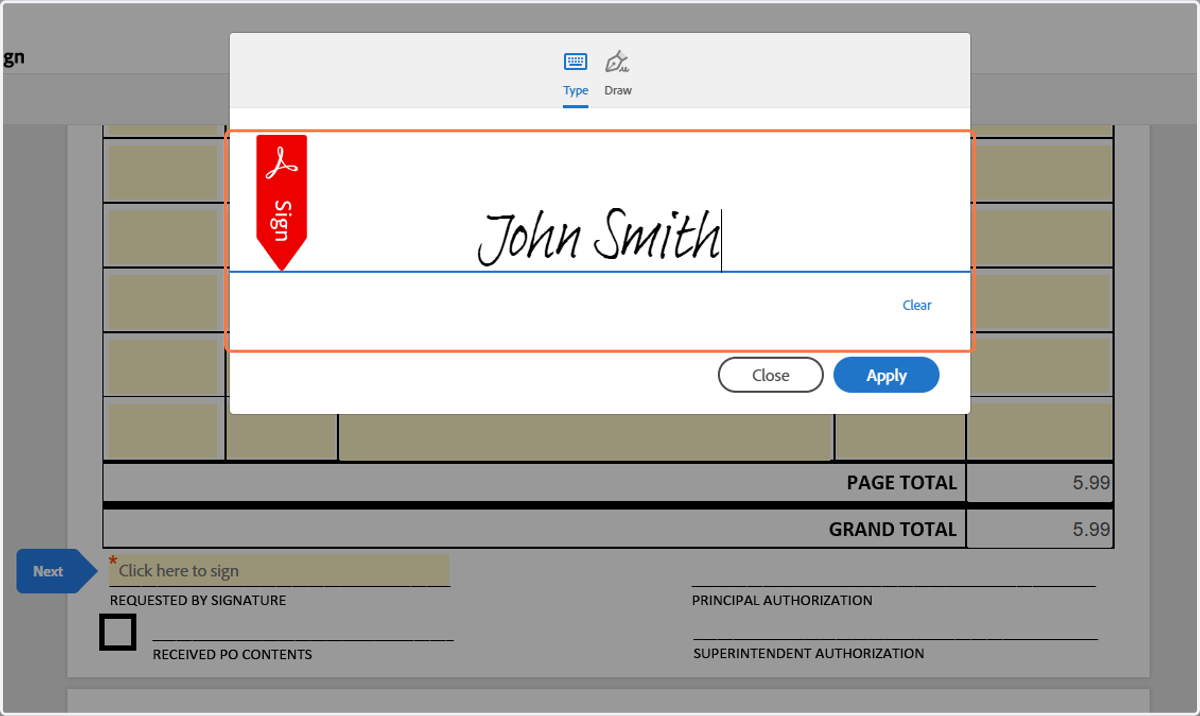This screenshot has width=1200, height=716.
Task: Go to the Next required field
Action: coord(56,571)
